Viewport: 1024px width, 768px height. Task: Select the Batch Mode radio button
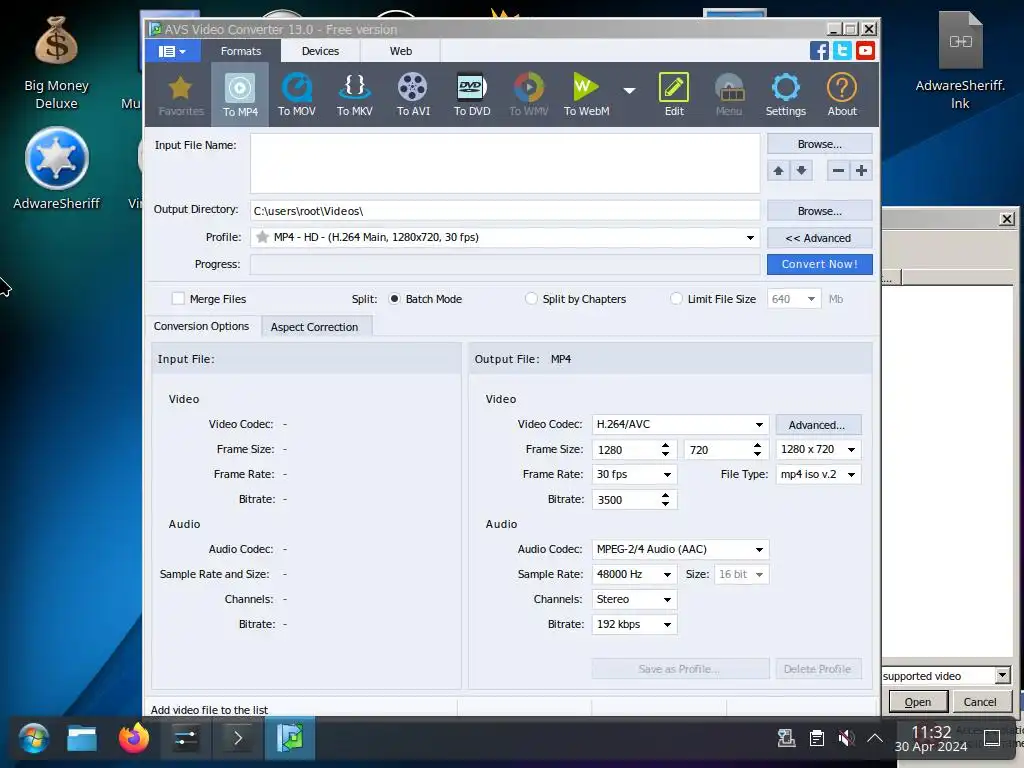394,298
